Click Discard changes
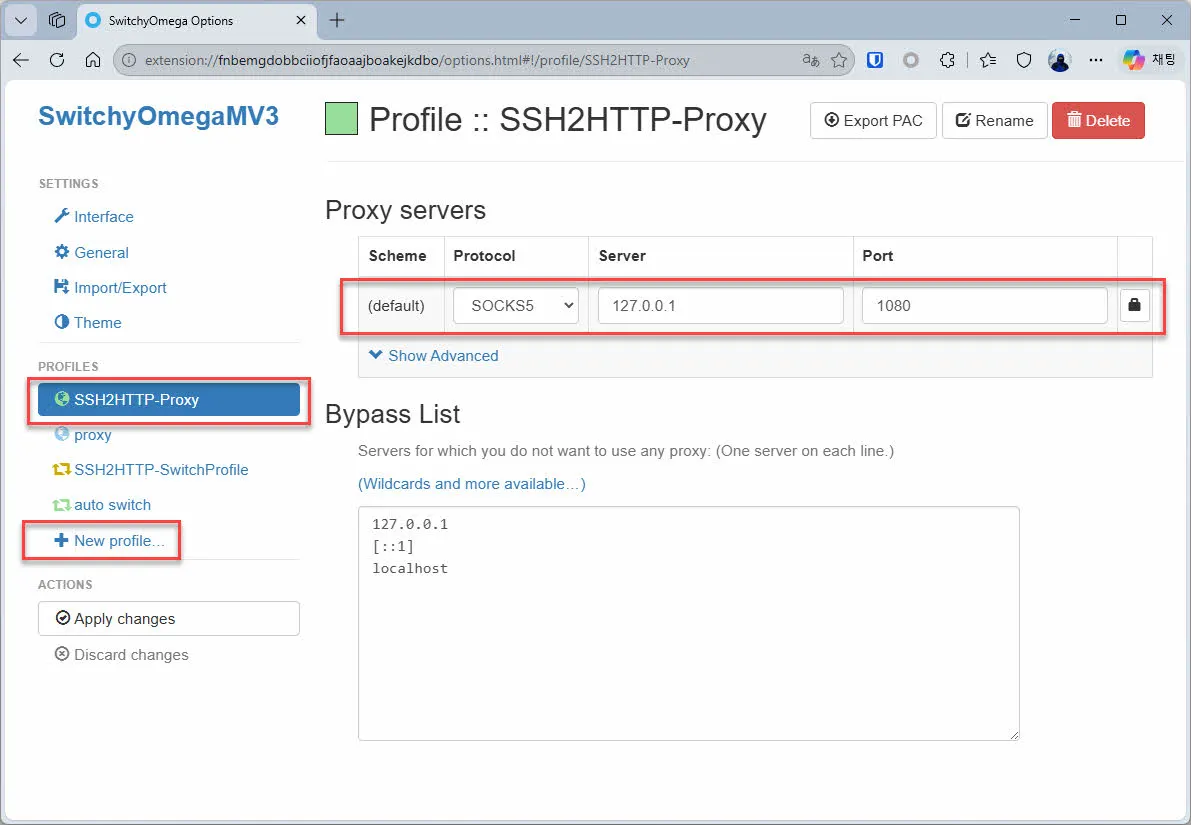This screenshot has width=1191, height=825. 122,654
